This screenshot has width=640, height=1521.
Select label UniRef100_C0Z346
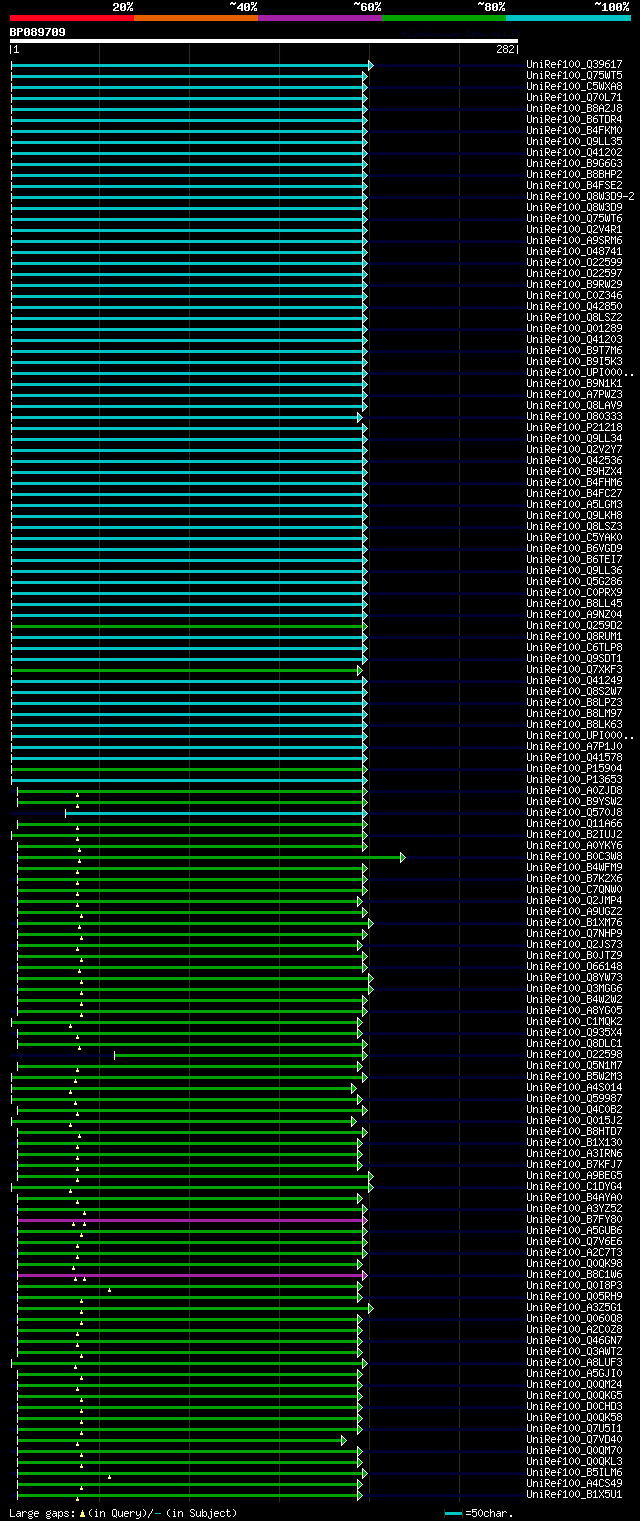[574, 296]
